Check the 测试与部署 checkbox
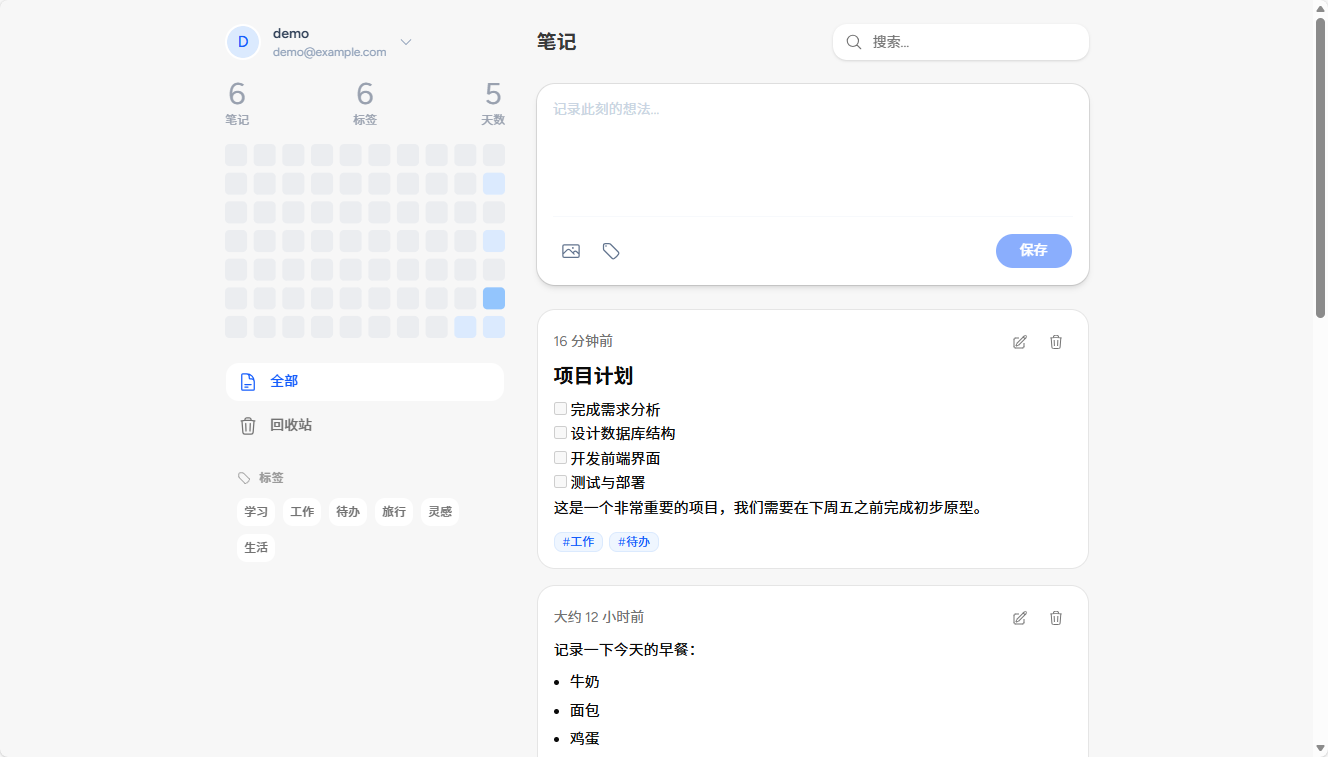Screen dimensions: 1328x757 pyautogui.click(x=560, y=480)
